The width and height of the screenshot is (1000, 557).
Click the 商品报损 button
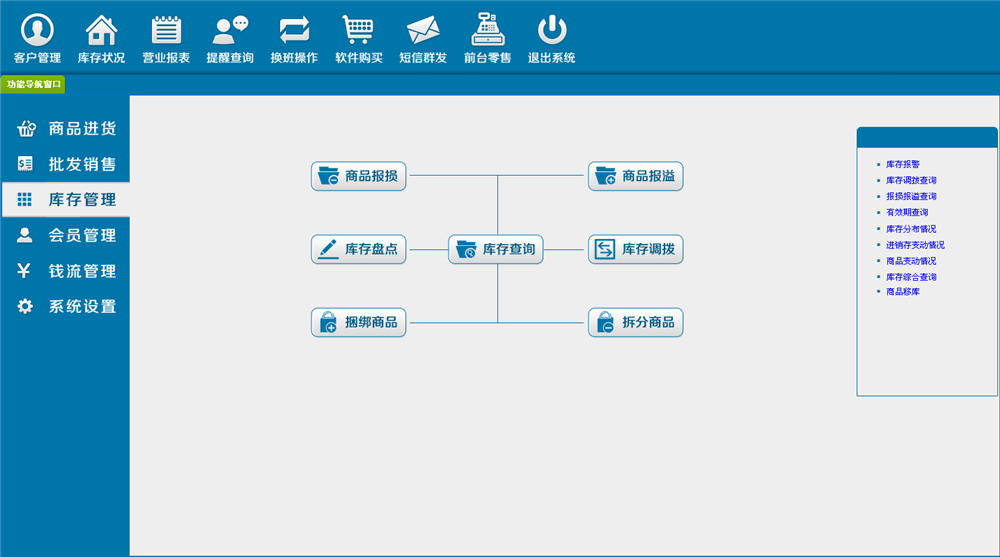coord(359,176)
